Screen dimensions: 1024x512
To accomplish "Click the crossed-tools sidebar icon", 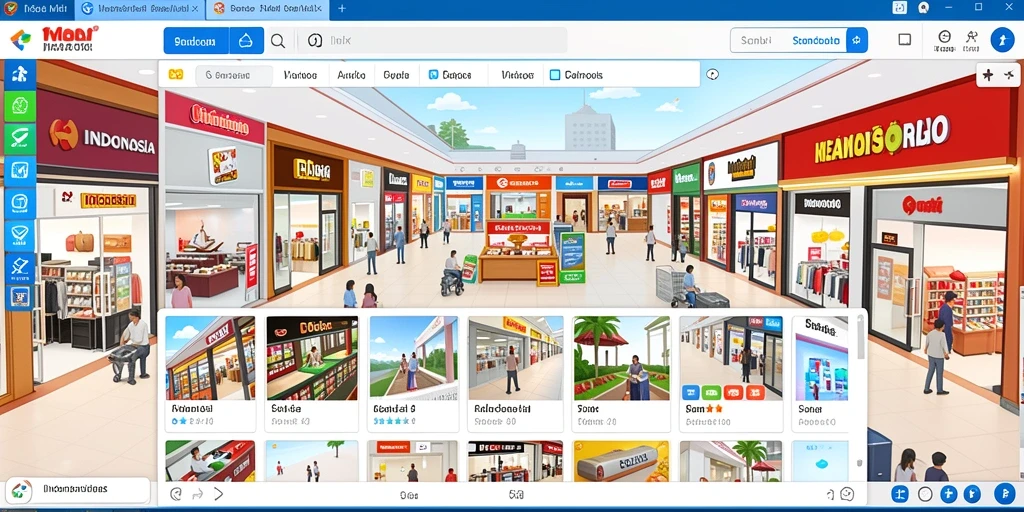I will click(x=20, y=266).
